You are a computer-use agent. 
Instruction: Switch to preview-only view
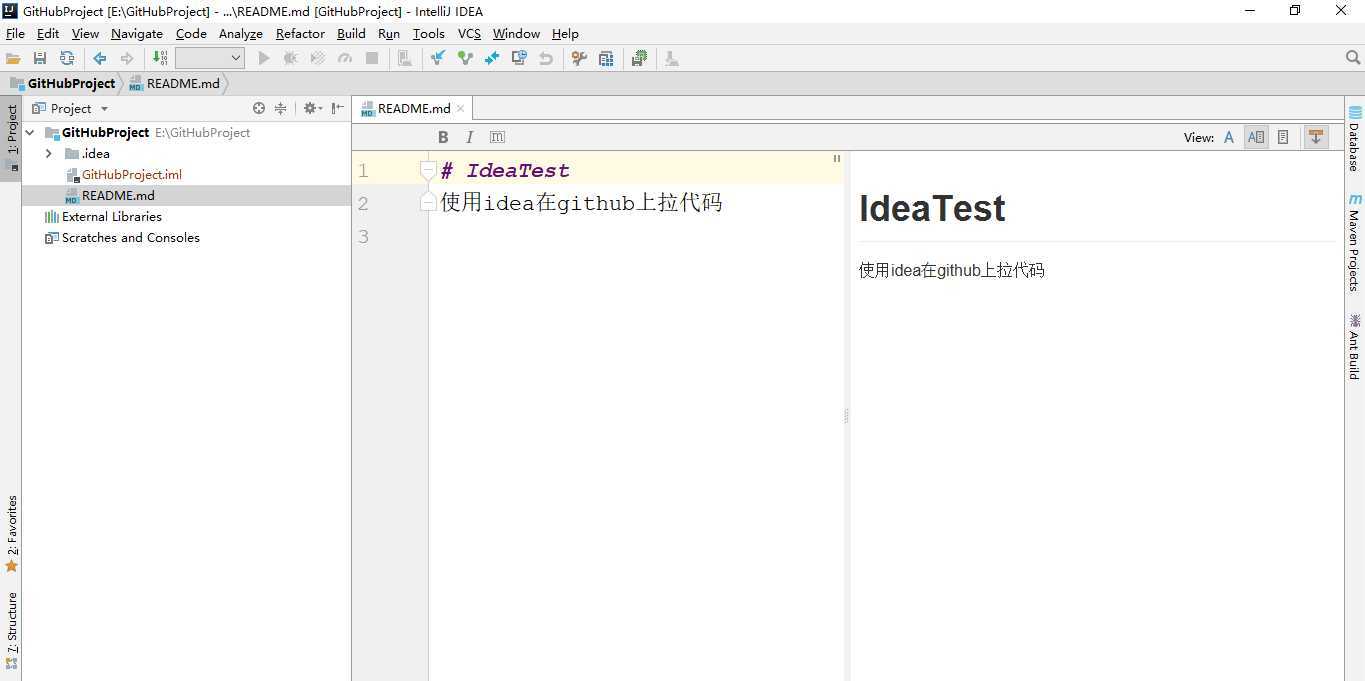[x=1283, y=137]
